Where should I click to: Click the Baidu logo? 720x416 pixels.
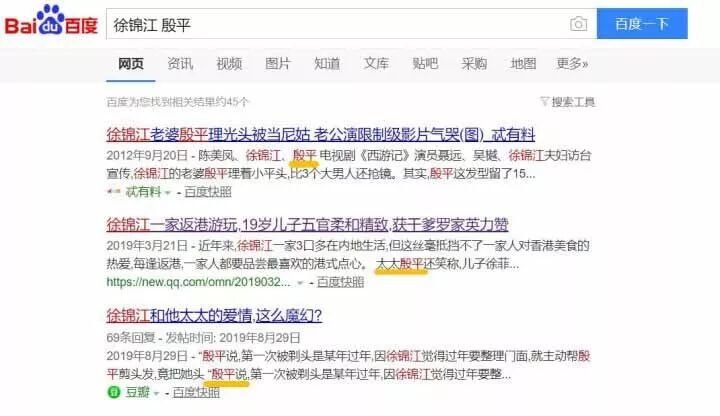(51, 21)
